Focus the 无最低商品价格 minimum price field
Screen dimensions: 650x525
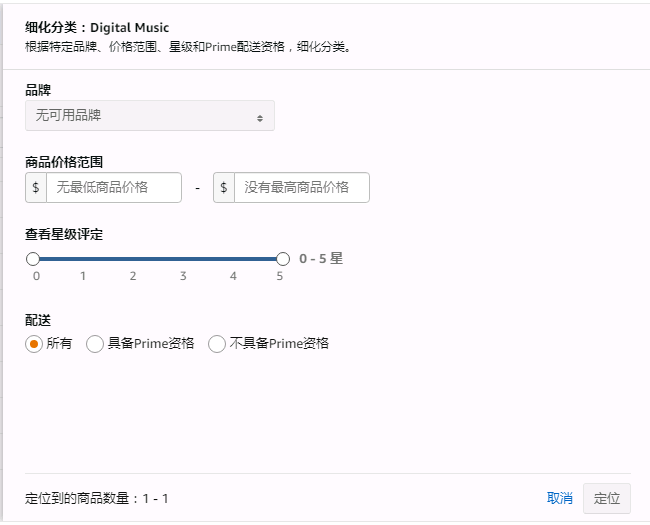point(114,187)
